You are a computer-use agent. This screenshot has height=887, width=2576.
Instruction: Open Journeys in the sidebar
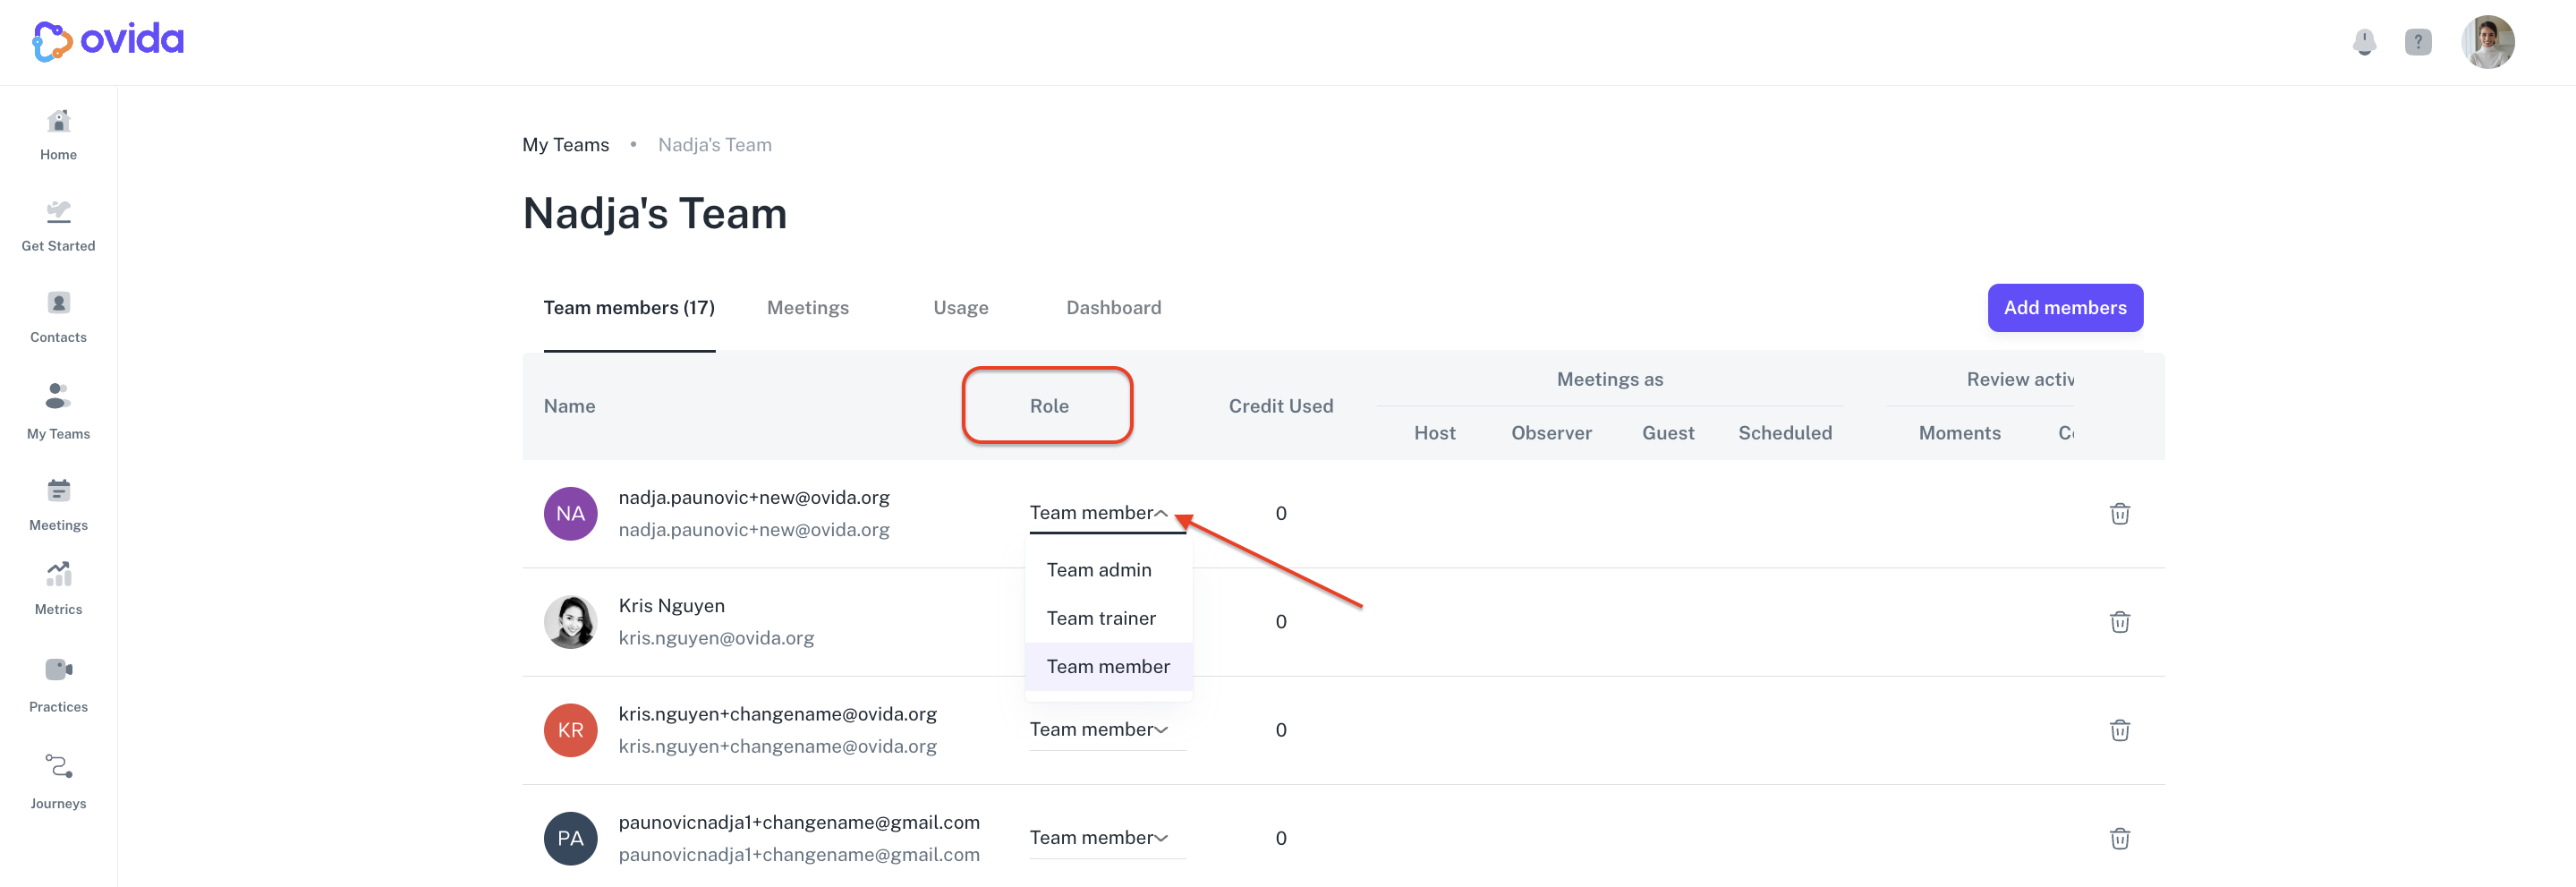click(x=58, y=782)
